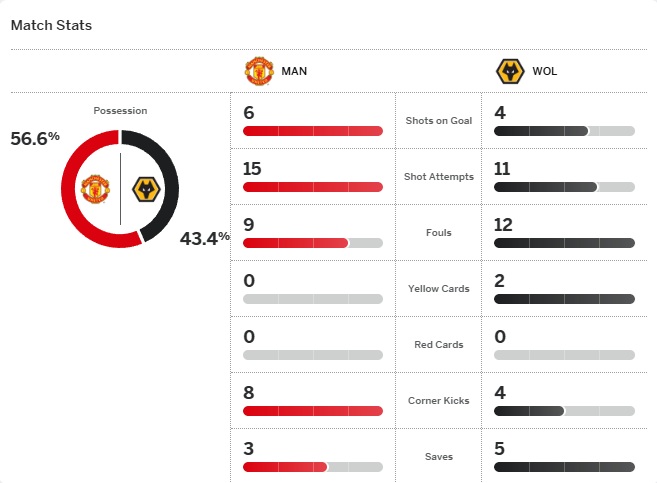Click the Manchester United Shot Attempts bar
Screen dimensions: 657x483
[312, 187]
